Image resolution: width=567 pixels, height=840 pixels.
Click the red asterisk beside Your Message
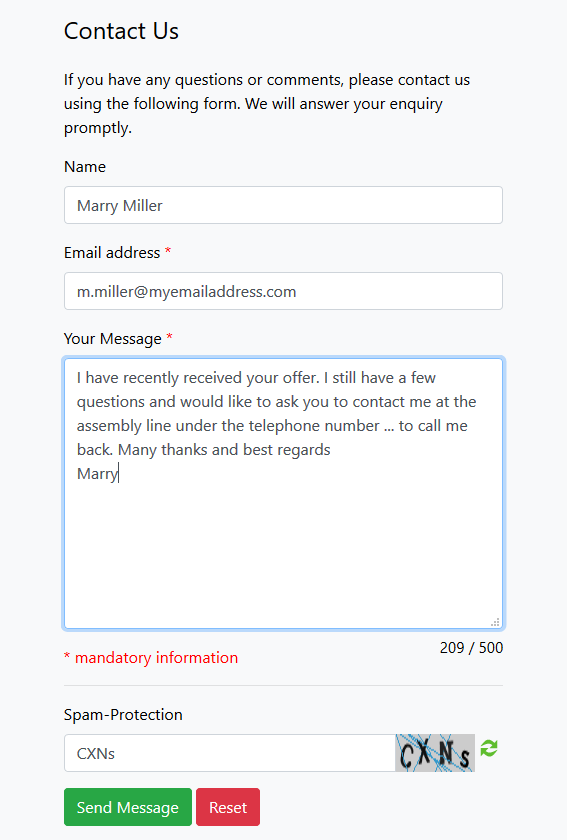169,336
